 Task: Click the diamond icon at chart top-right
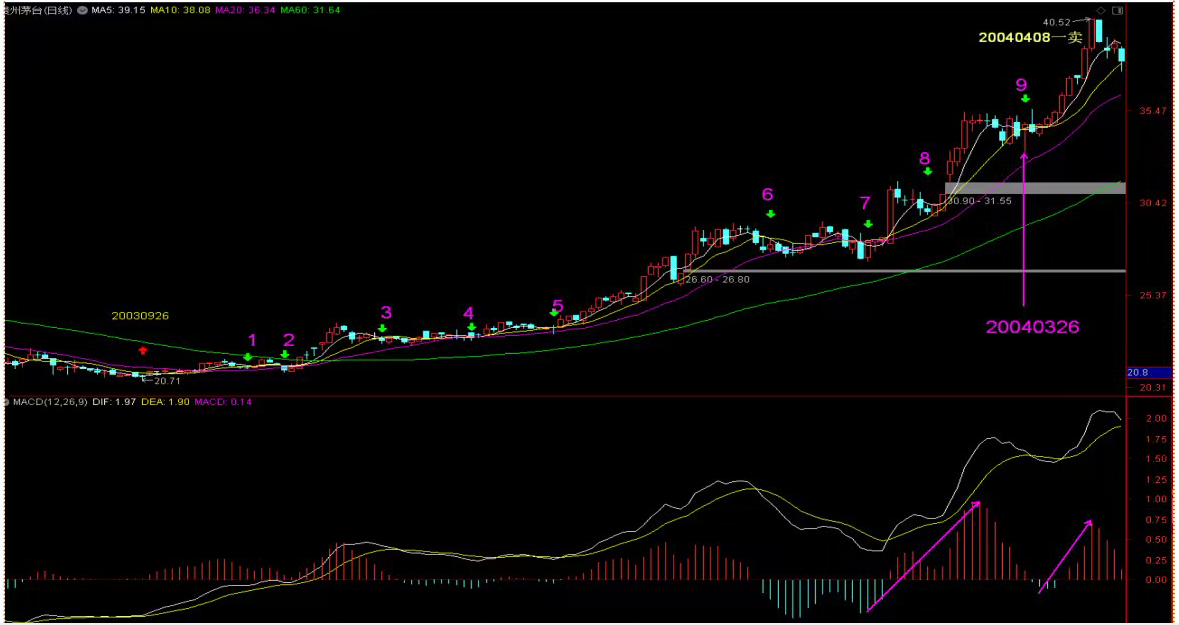(x=1100, y=9)
